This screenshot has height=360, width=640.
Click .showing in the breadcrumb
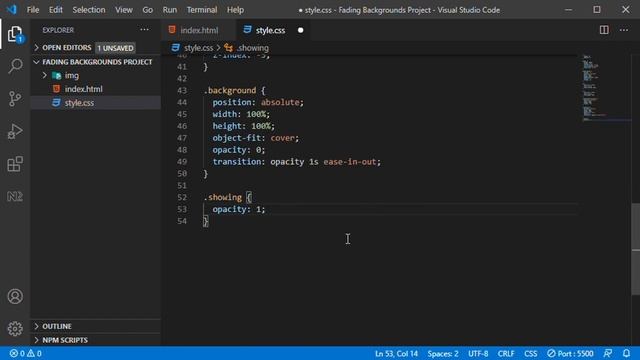click(x=253, y=48)
